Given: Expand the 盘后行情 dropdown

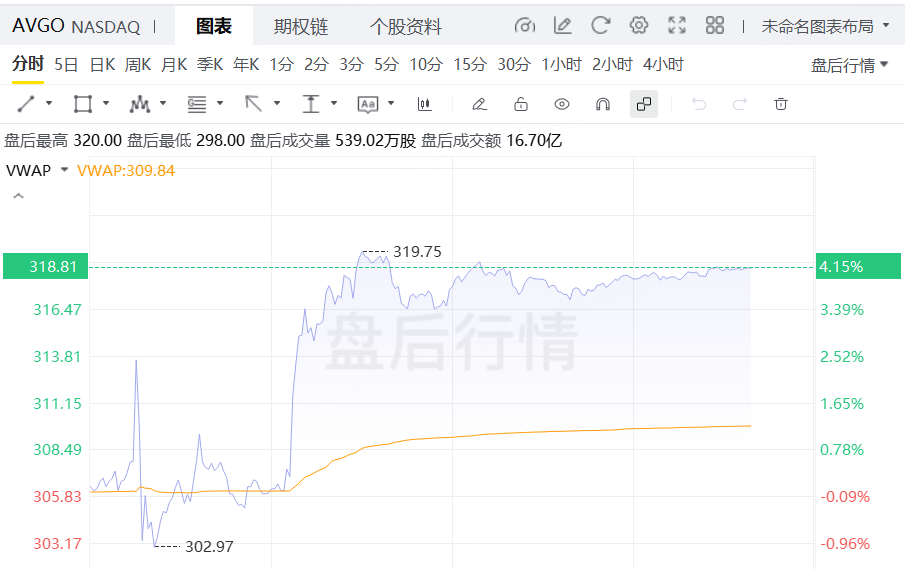Looking at the screenshot, I should pos(849,65).
